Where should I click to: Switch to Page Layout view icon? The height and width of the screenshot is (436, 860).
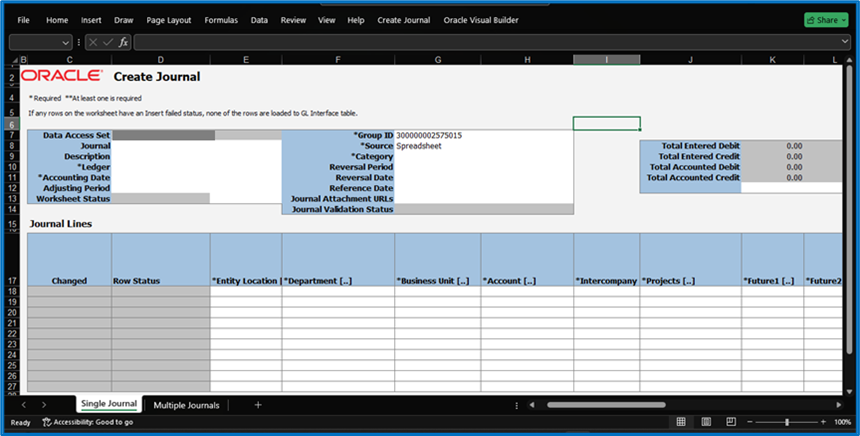pos(706,422)
